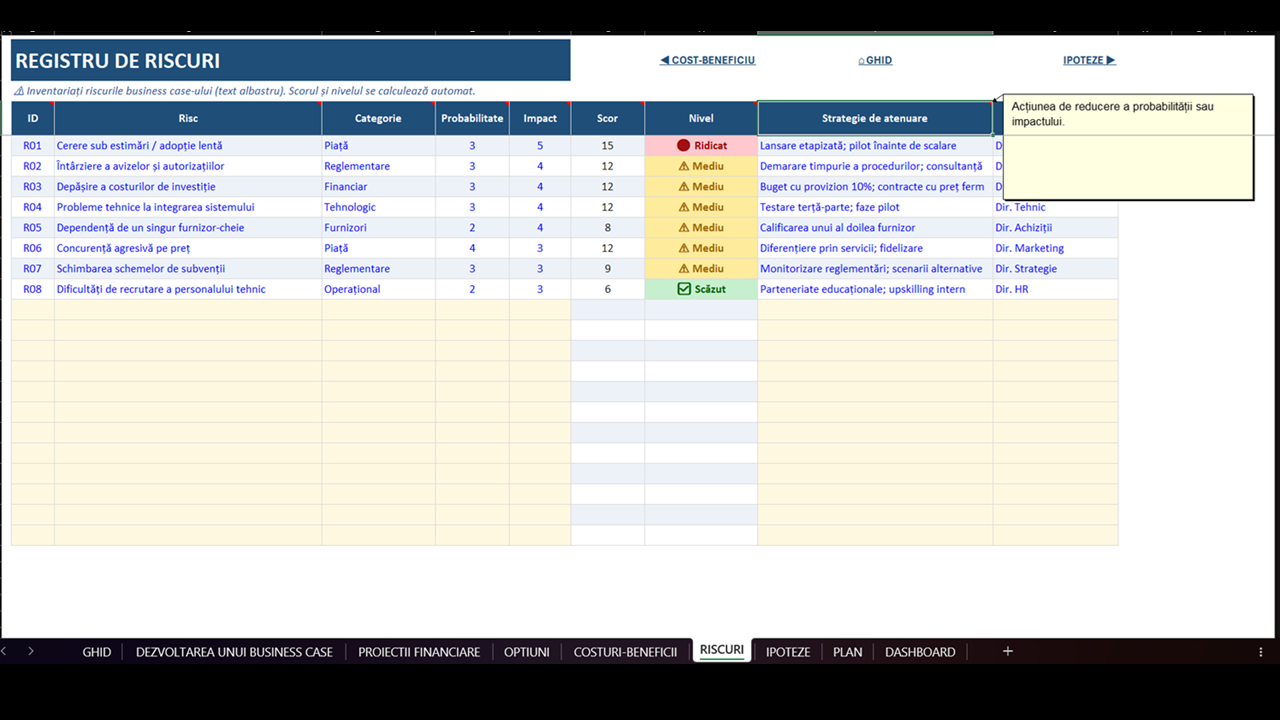The width and height of the screenshot is (1280, 720).
Task: Select the cell 'Cerere sub estimări / adopție lentă'
Action: 188,146
